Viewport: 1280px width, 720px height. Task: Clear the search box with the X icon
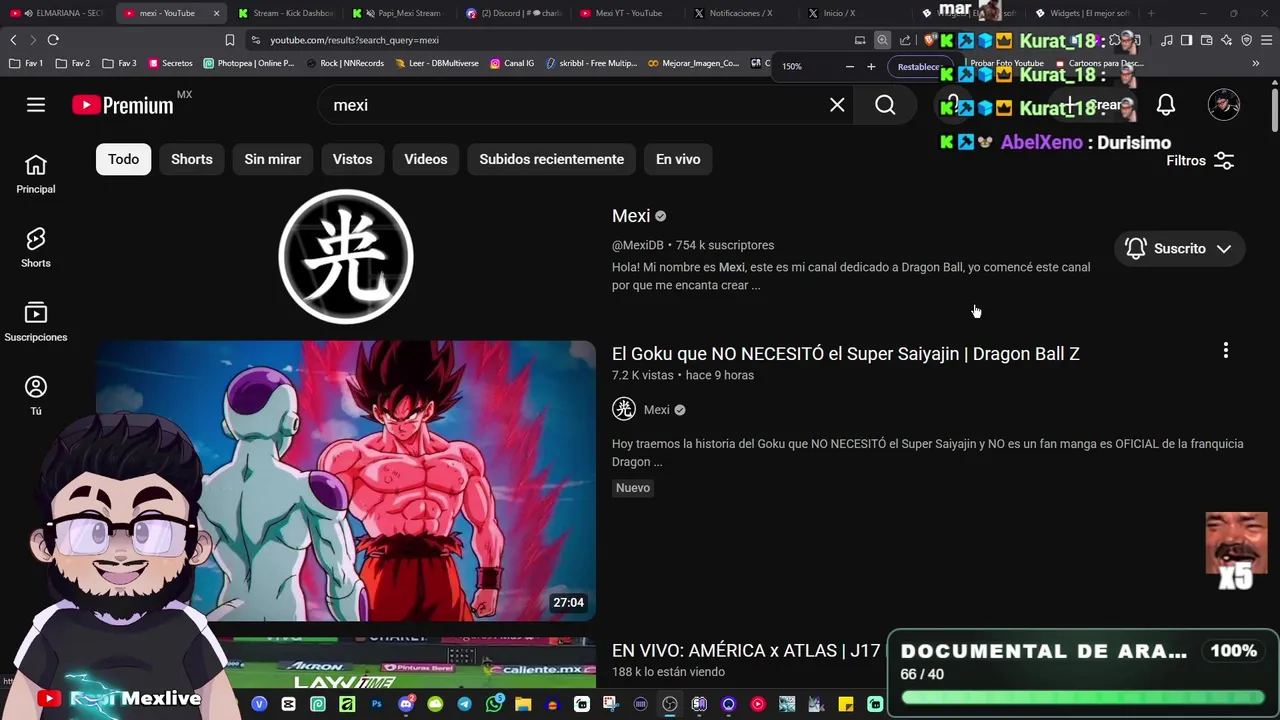click(837, 105)
